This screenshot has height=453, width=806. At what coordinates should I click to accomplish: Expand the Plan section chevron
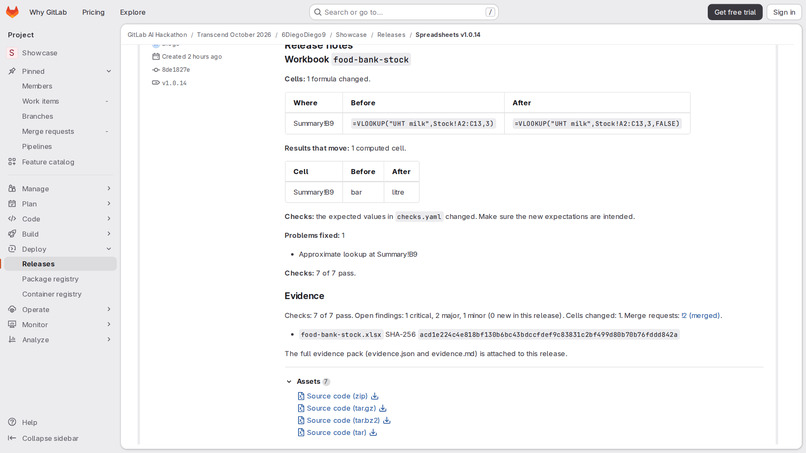(x=108, y=204)
